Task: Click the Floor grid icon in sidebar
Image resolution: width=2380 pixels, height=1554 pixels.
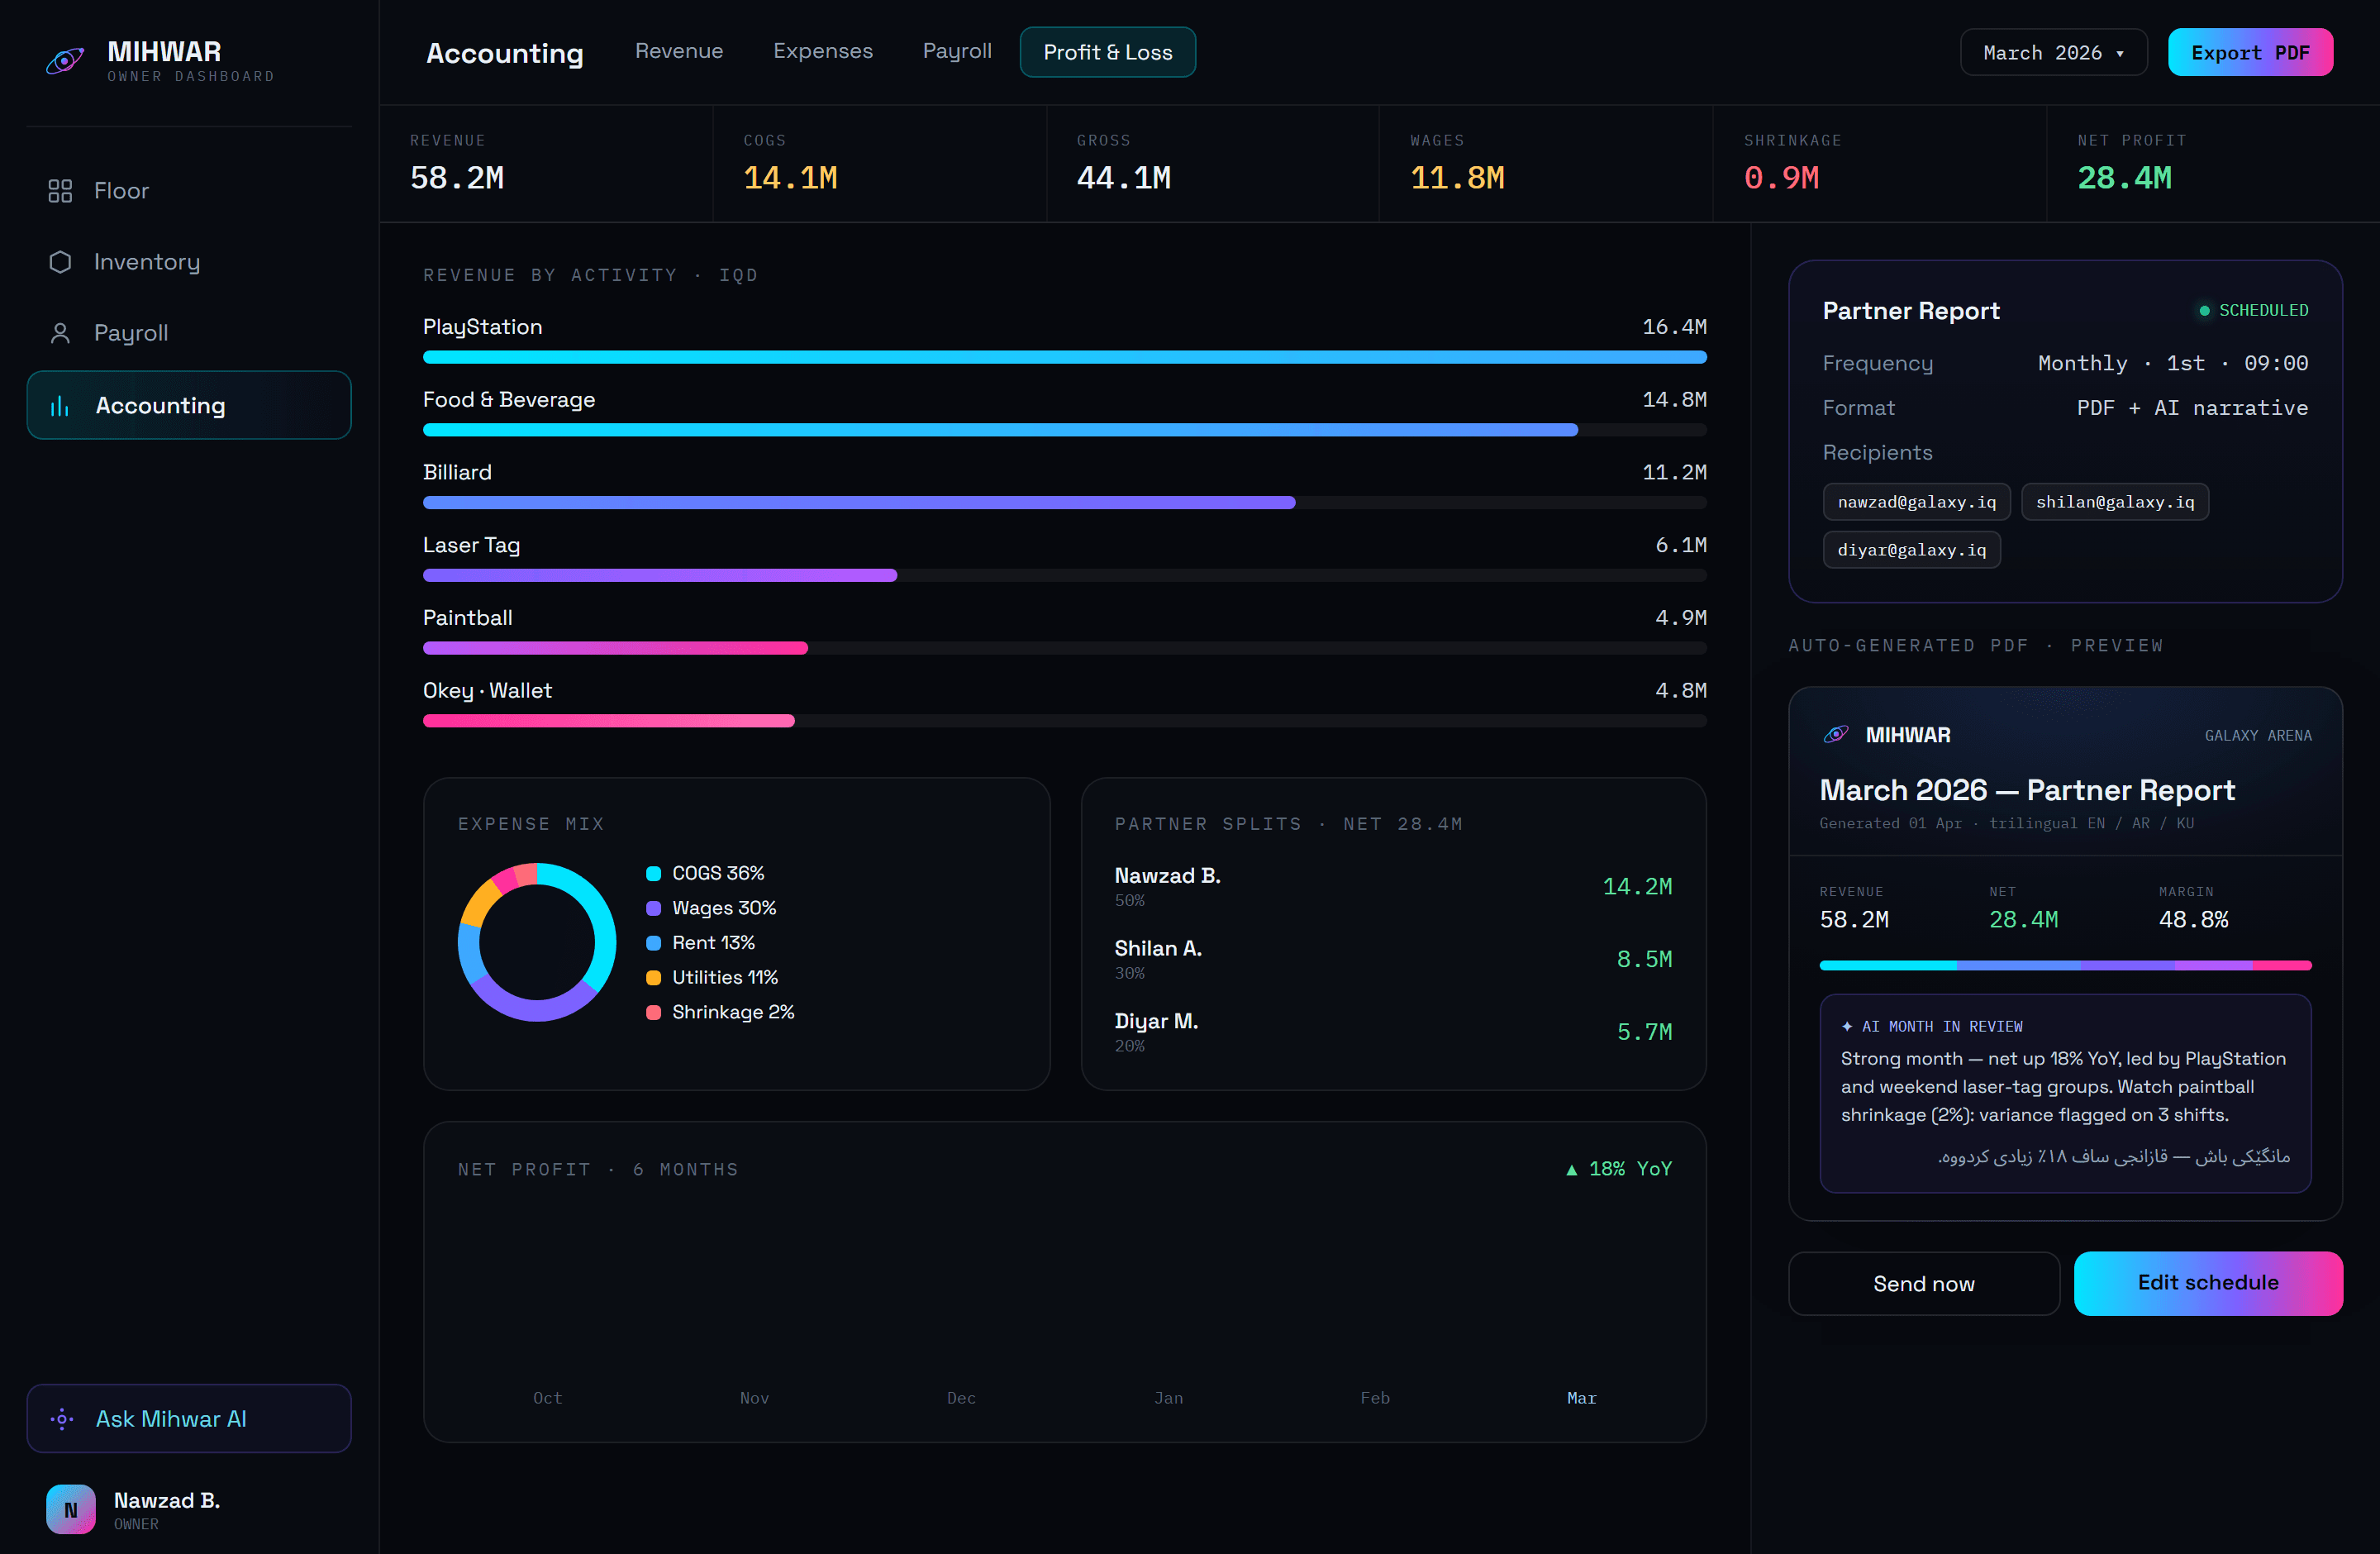Action: tap(60, 191)
